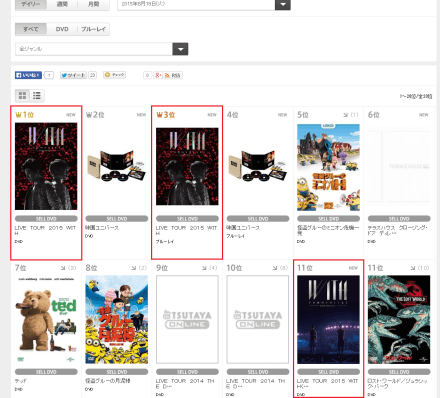Click SELL DVD button under rank 4

[258, 219]
